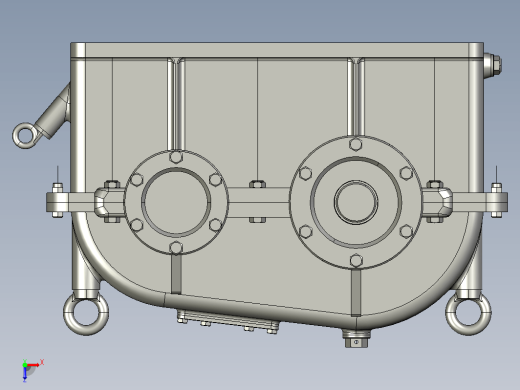Pick the shaft end circle in the large bearing cover
This screenshot has height=390, width=520.
click(356, 202)
